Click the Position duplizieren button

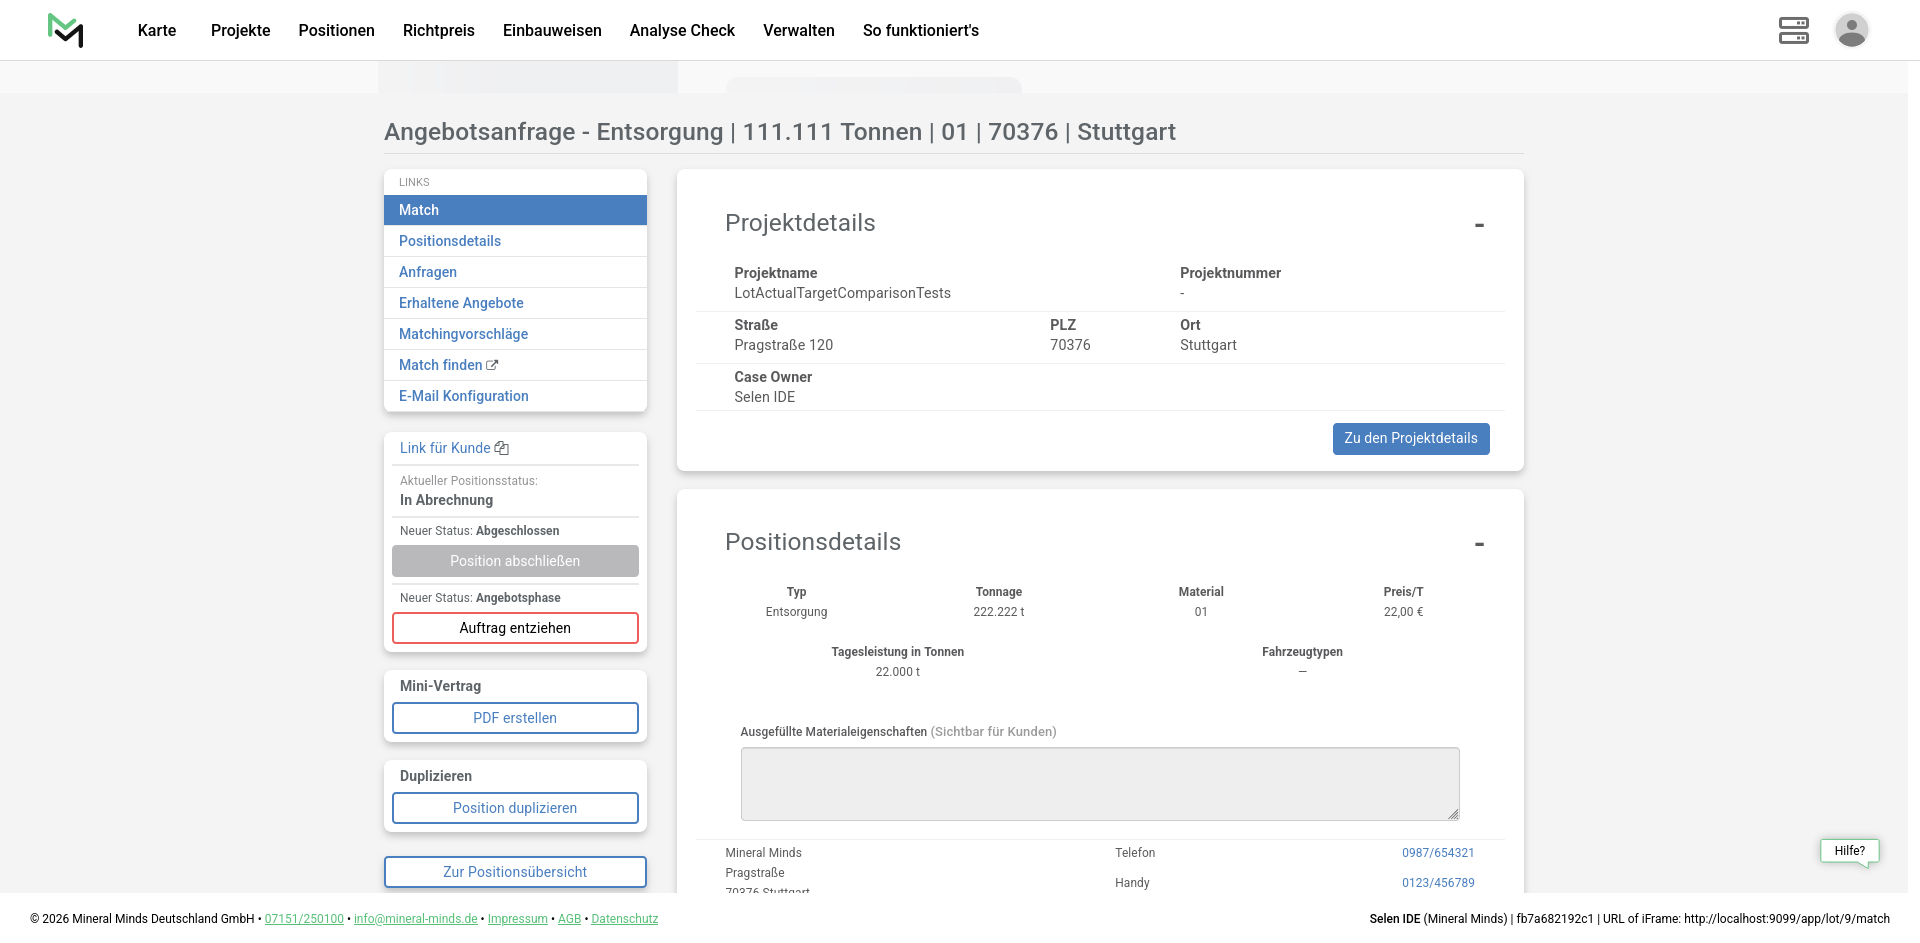[x=515, y=808]
